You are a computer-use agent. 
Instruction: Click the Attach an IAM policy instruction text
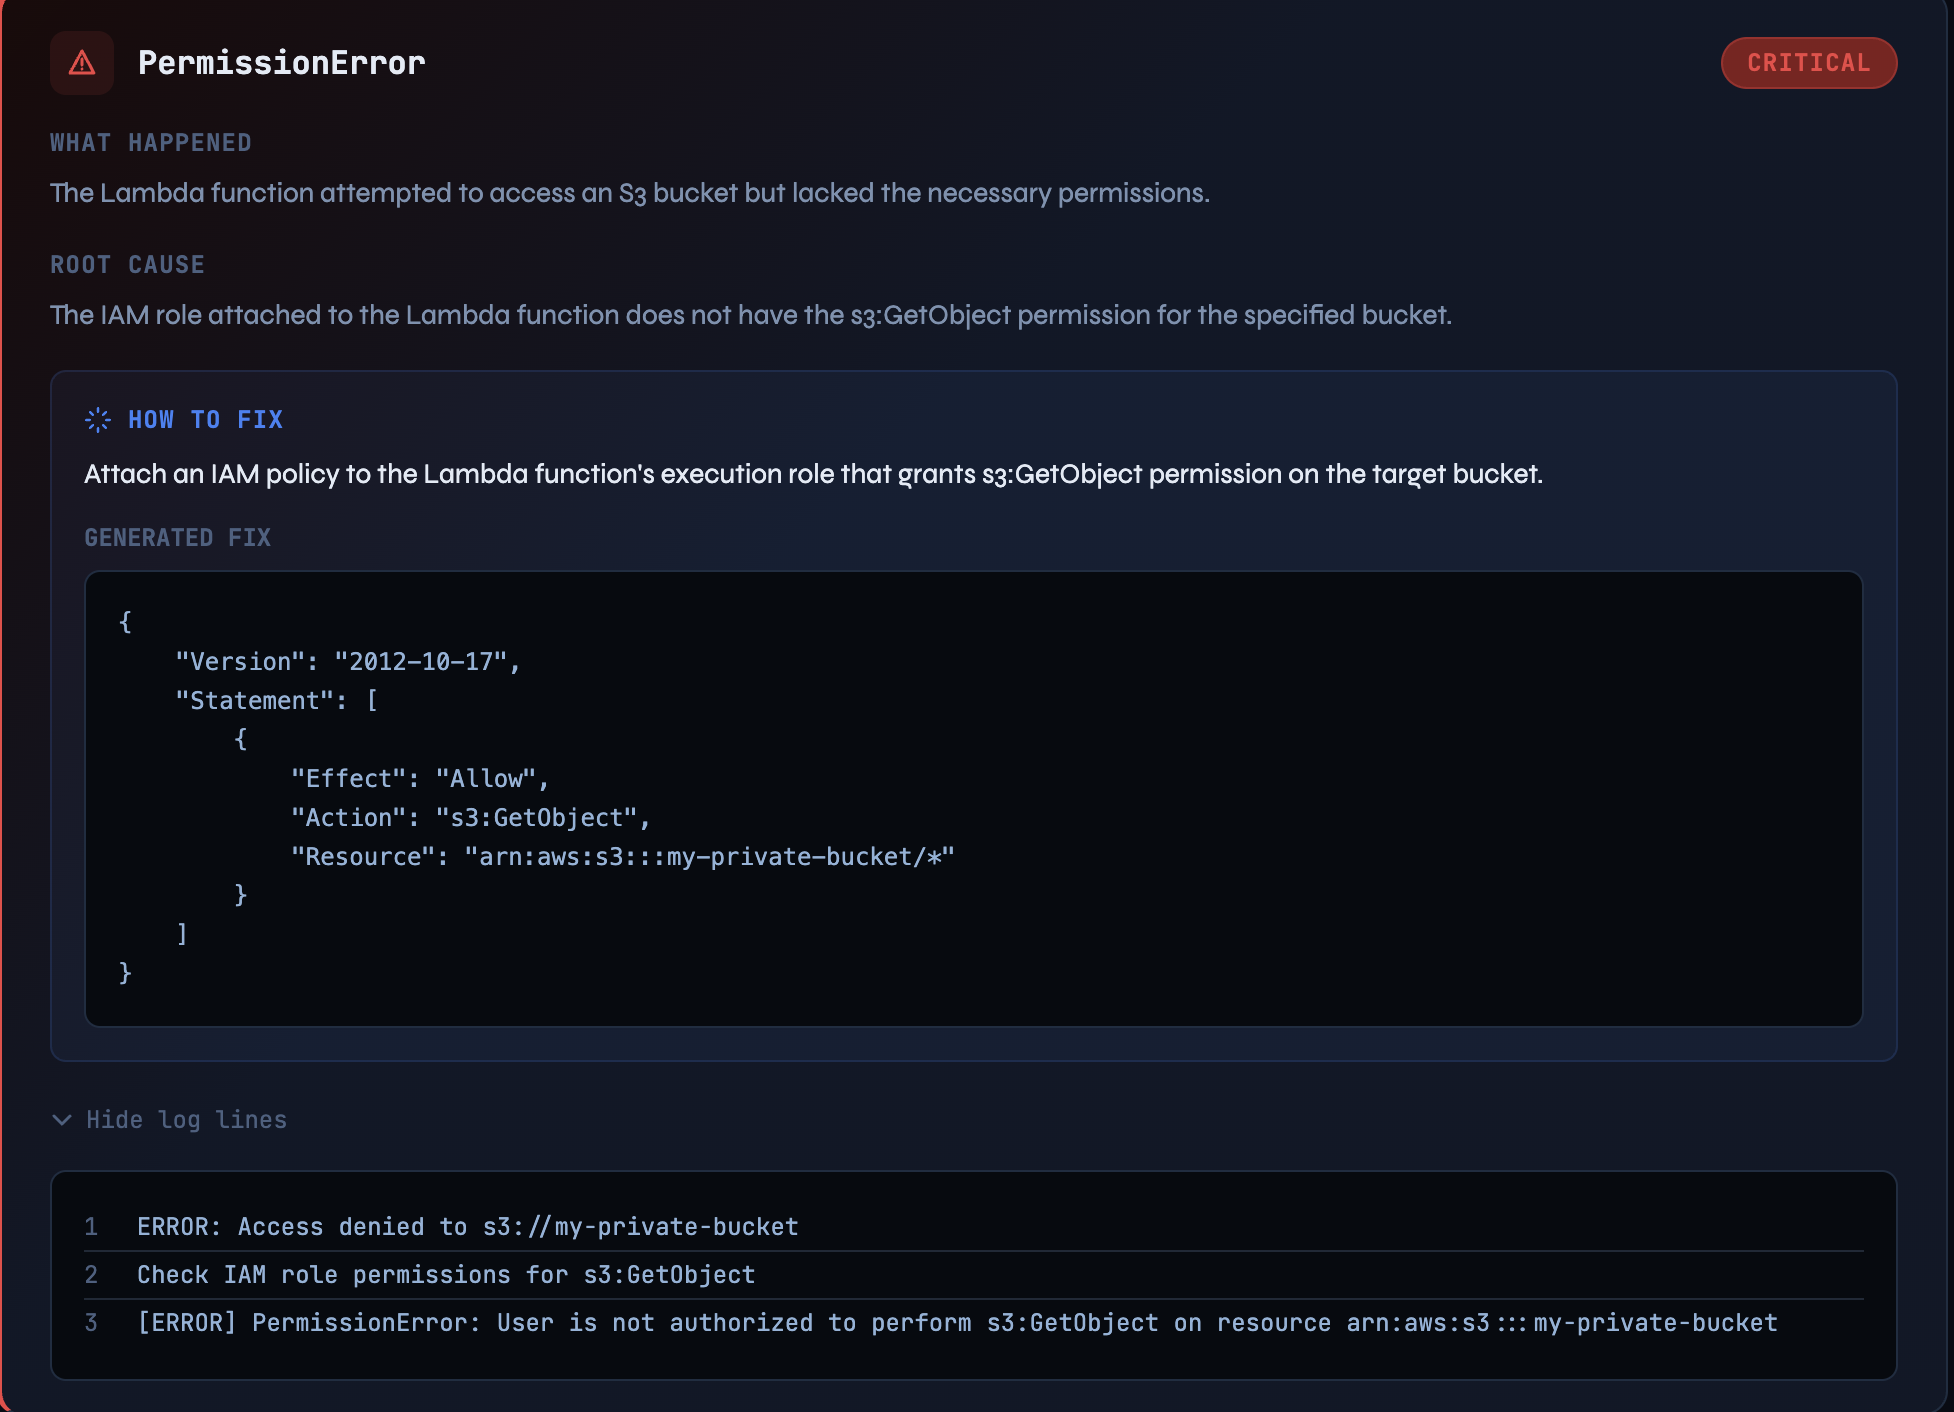coord(812,474)
